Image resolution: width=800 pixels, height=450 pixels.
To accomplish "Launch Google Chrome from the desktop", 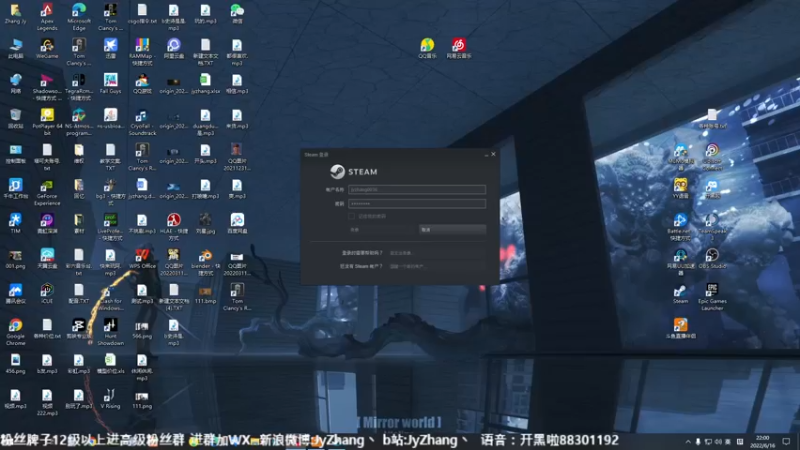I will pyautogui.click(x=15, y=332).
